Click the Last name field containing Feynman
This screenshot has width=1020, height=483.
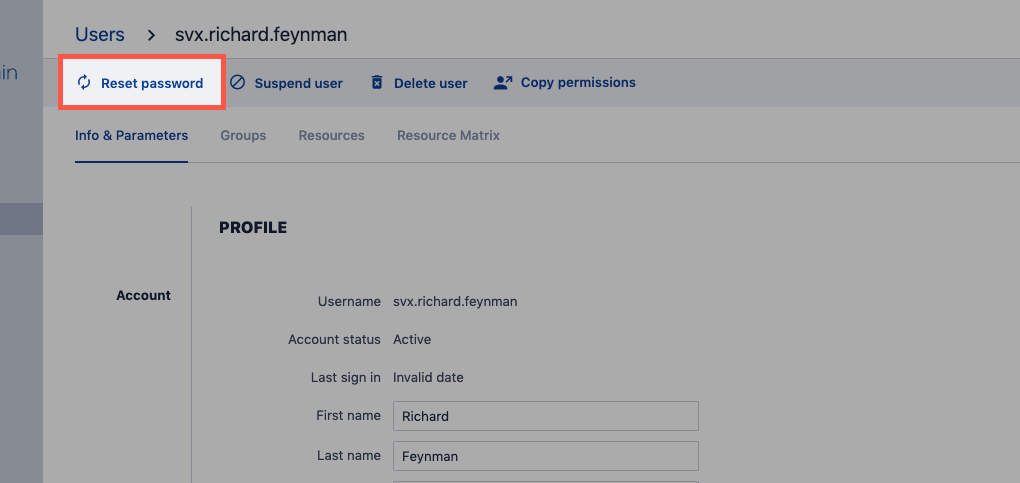point(545,456)
